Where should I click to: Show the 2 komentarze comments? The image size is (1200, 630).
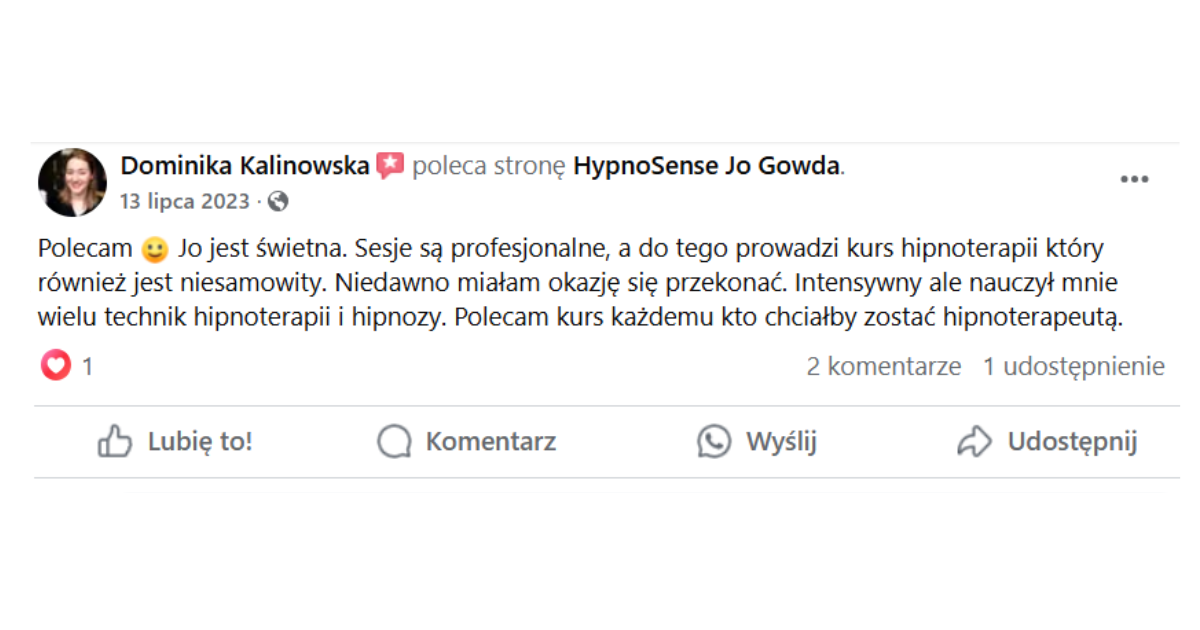(x=884, y=366)
